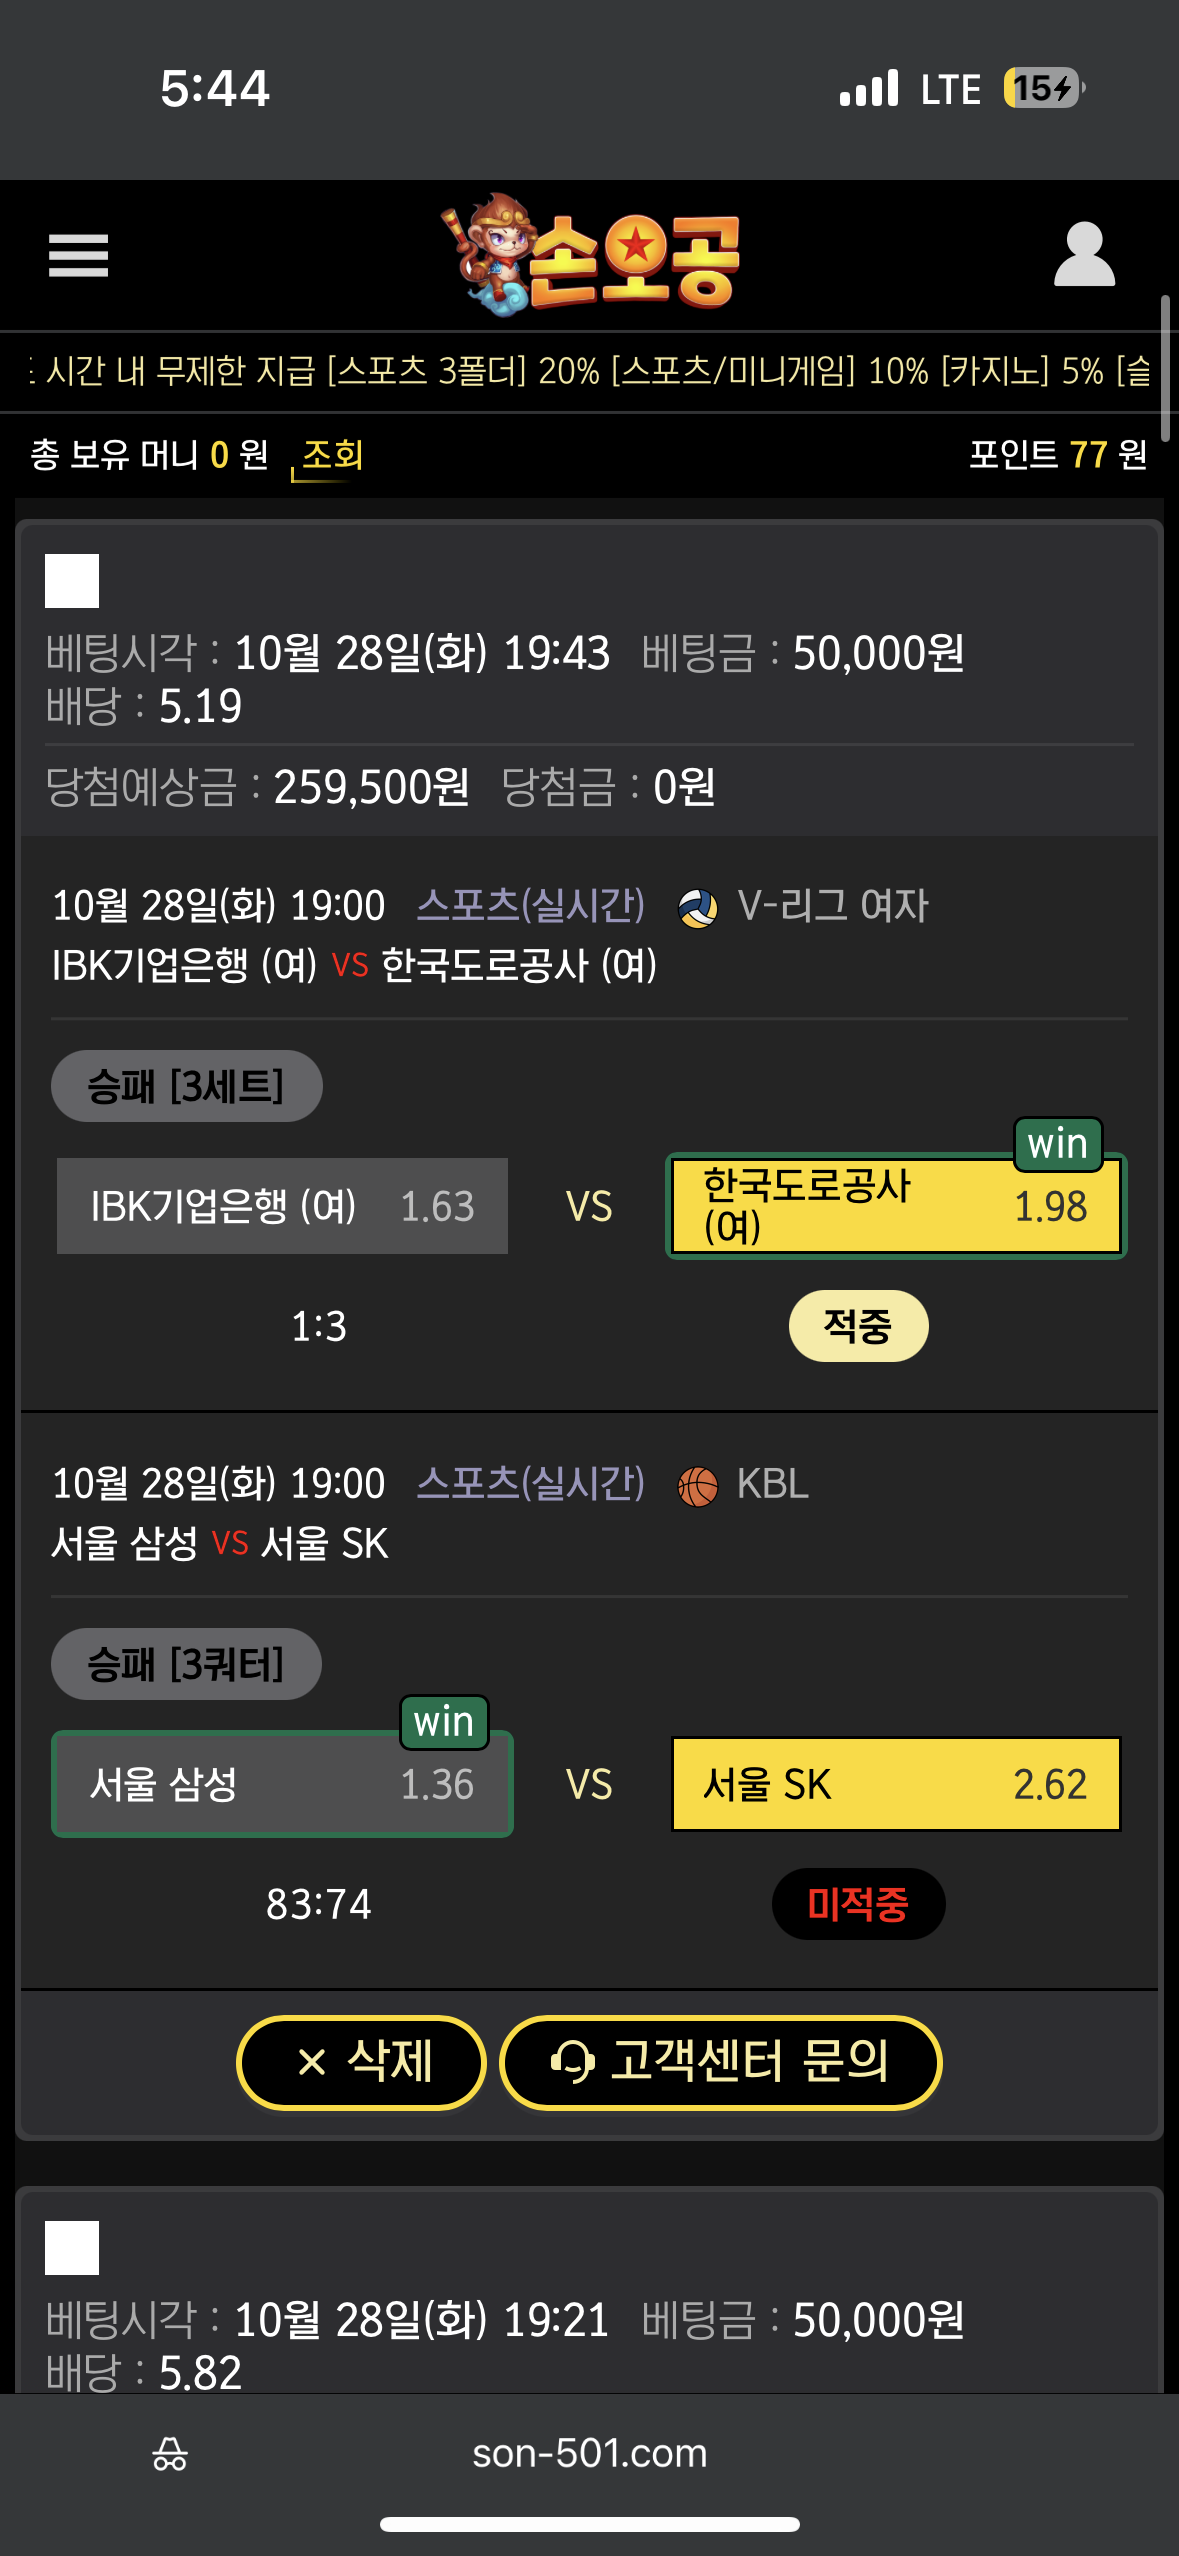
Task: Tap the son-501.com address bar
Action: pos(590,2454)
